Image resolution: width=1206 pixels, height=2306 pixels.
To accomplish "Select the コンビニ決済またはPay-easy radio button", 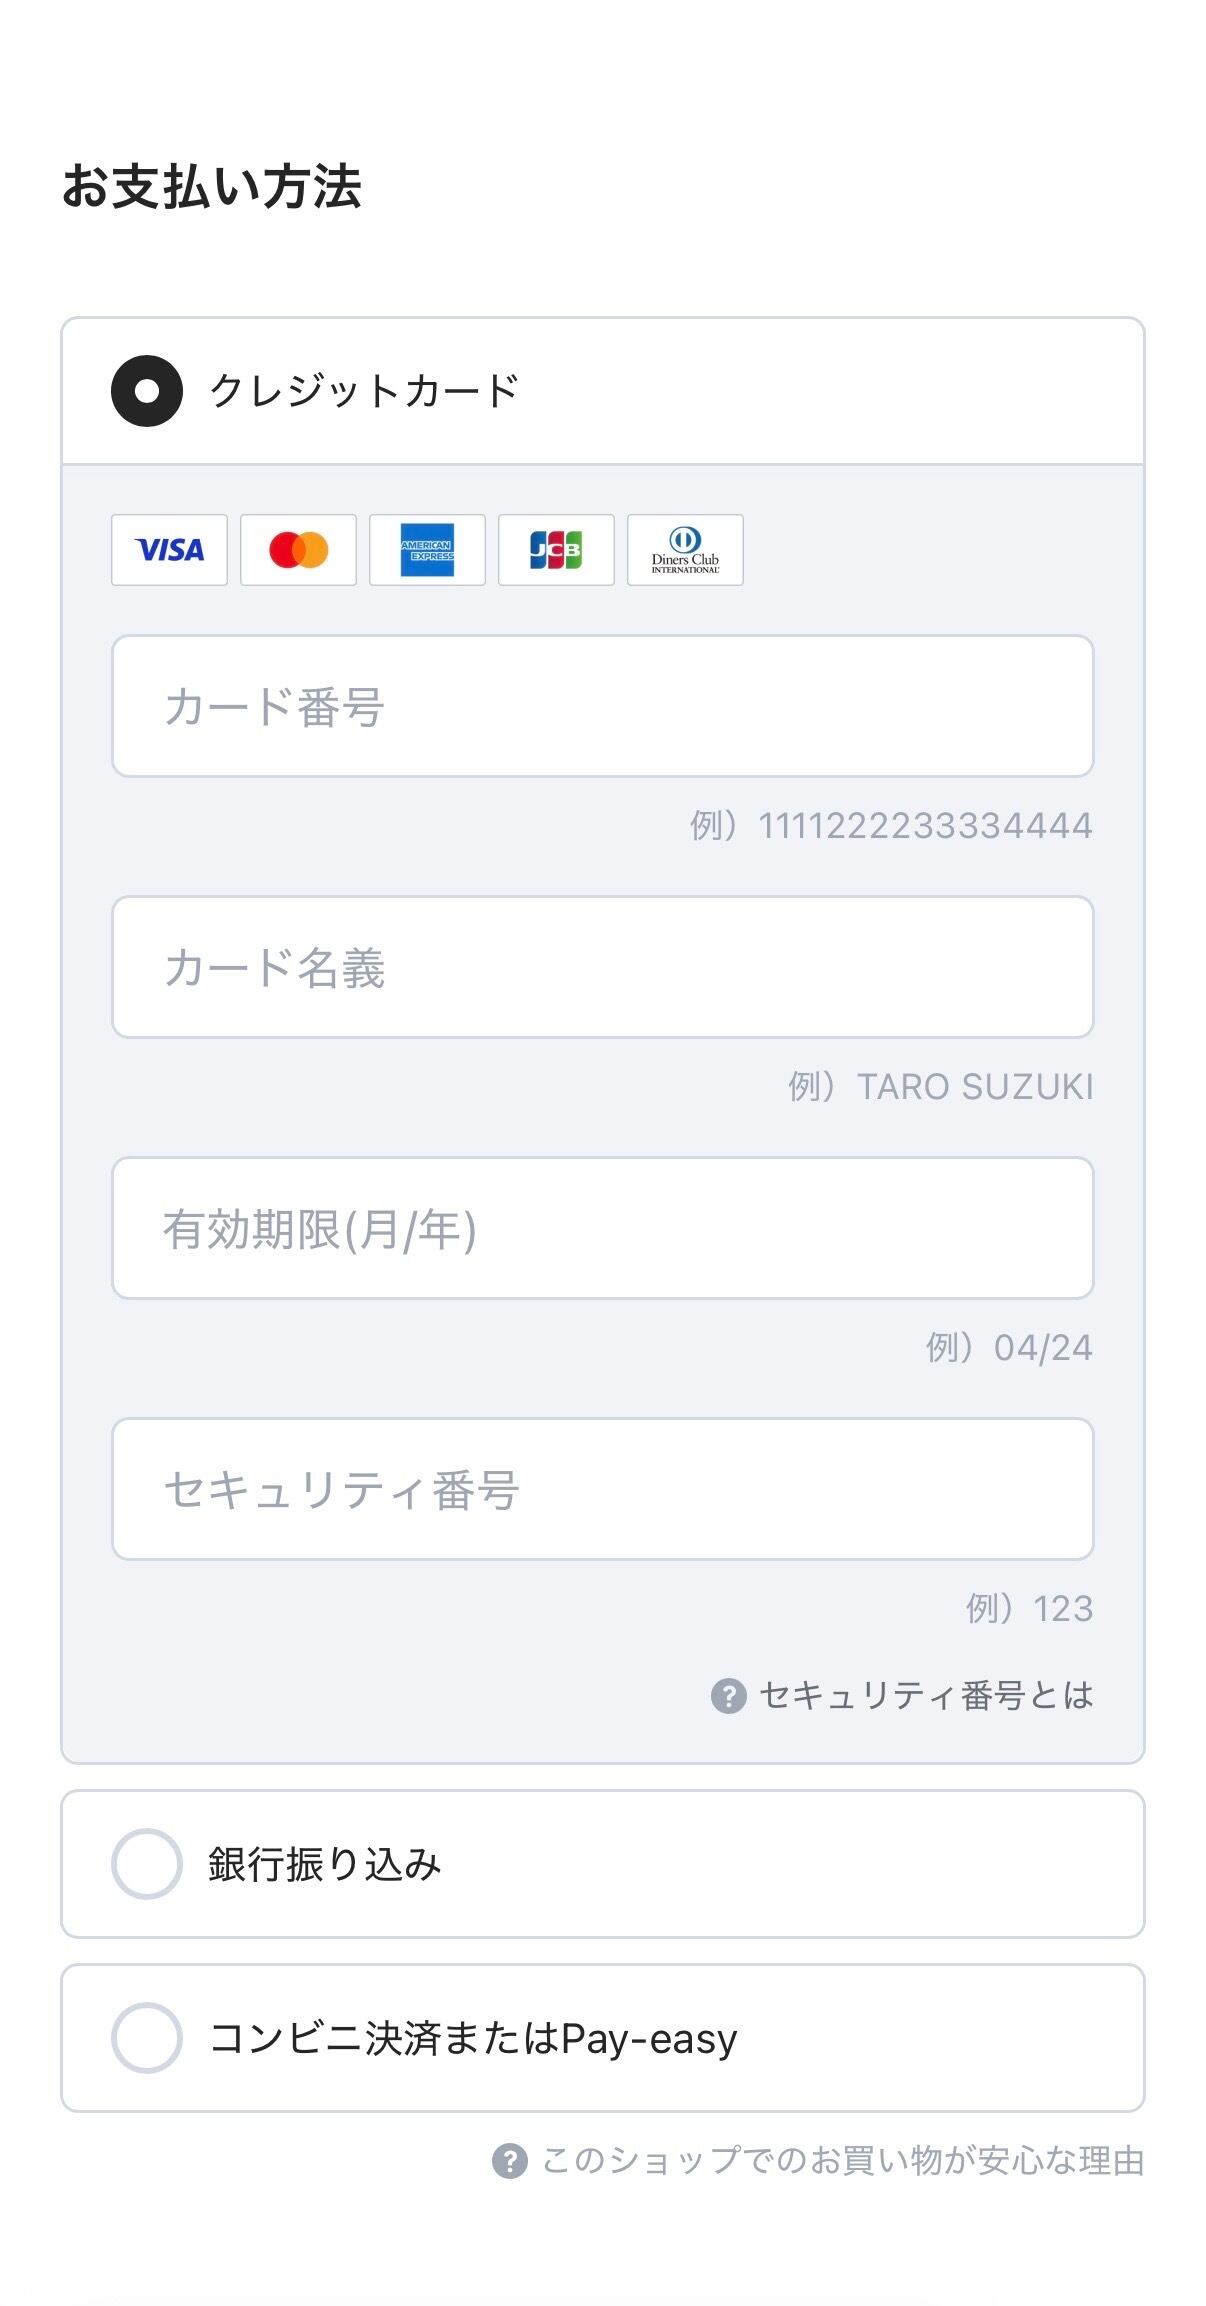I will (x=147, y=2038).
